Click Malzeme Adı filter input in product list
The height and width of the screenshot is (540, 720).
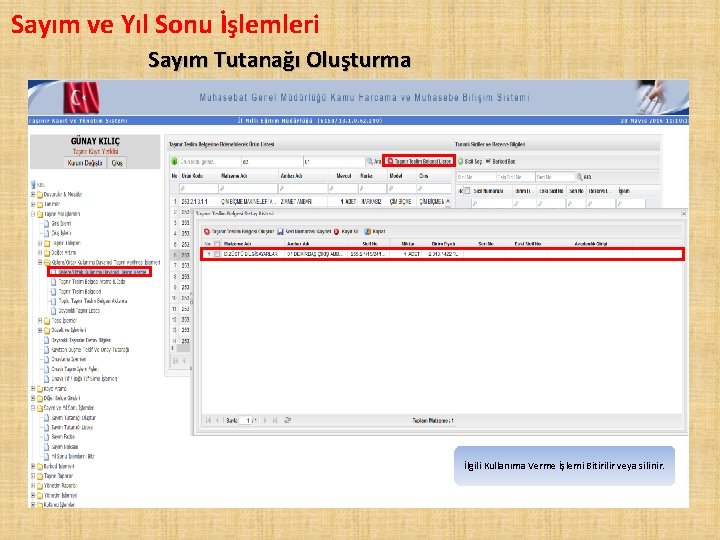248,188
